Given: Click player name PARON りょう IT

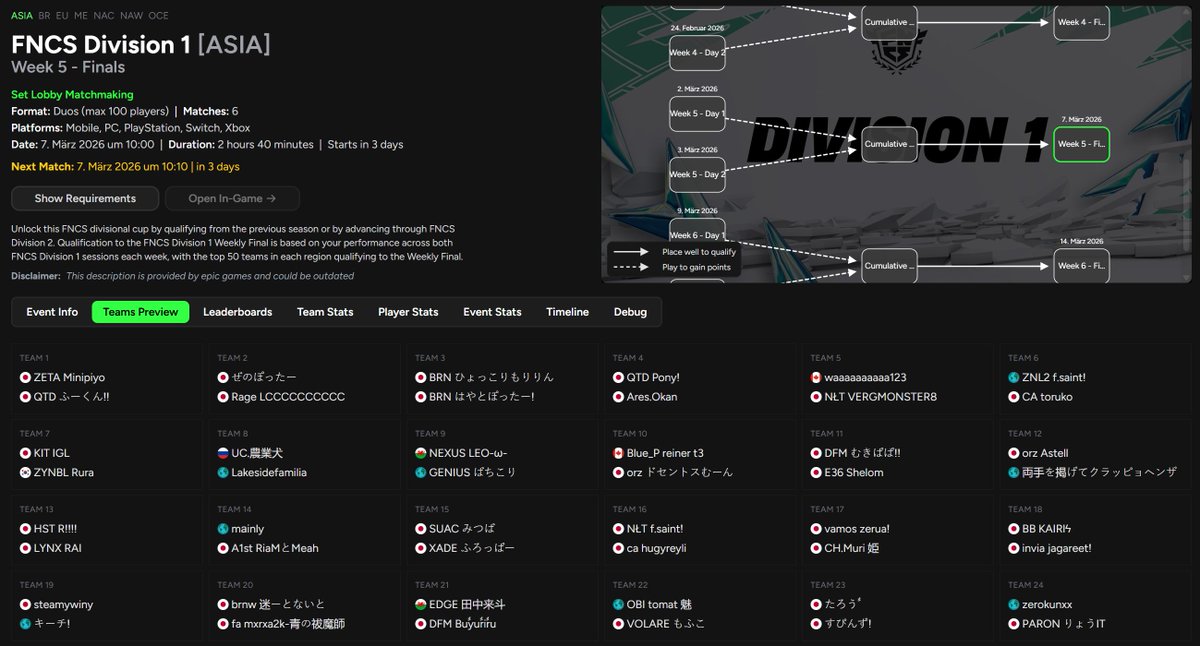Looking at the screenshot, I should (x=1064, y=624).
